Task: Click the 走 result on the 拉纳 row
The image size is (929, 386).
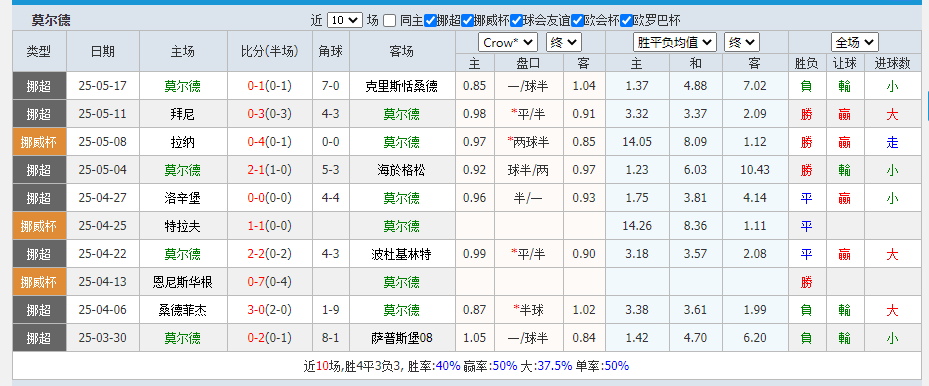Action: click(892, 142)
